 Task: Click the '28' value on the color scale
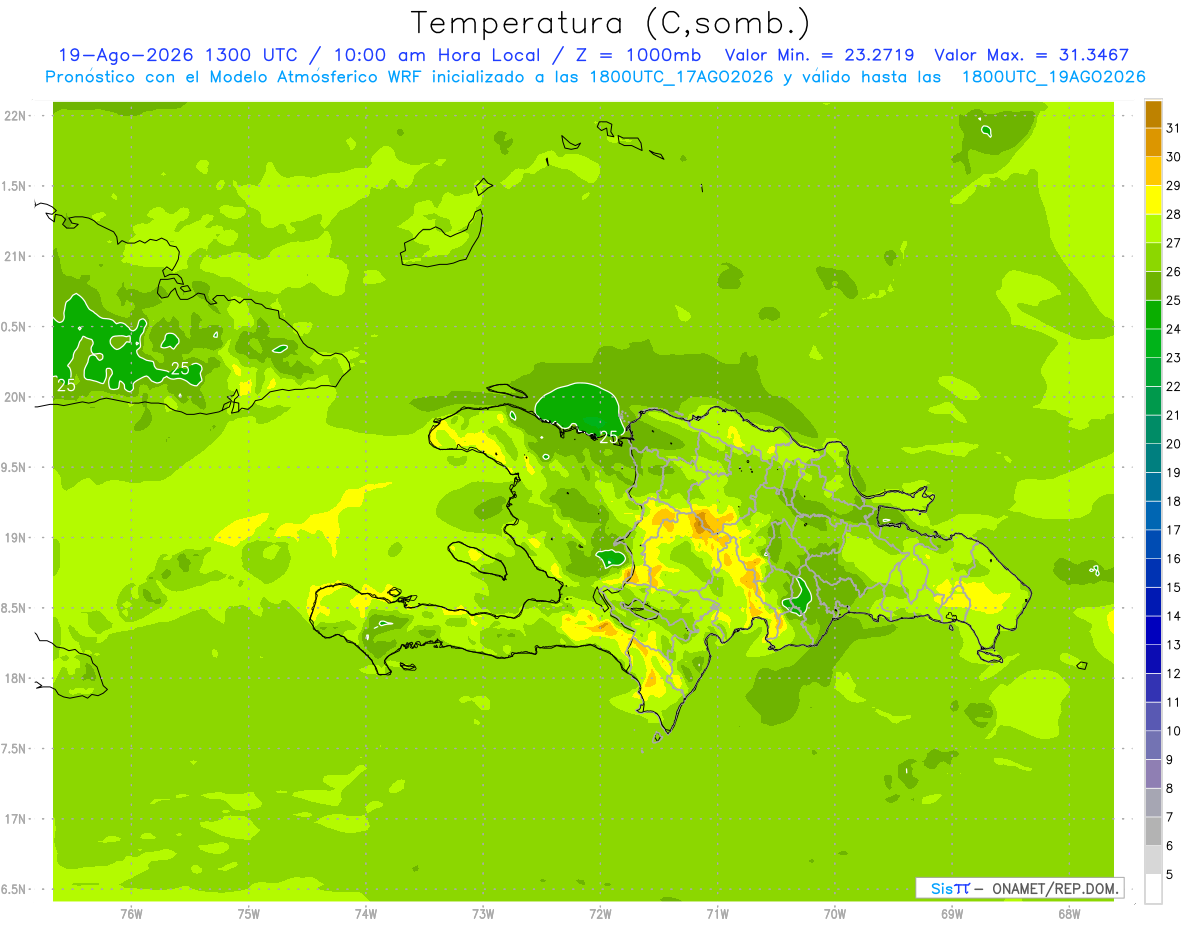coord(1174,214)
